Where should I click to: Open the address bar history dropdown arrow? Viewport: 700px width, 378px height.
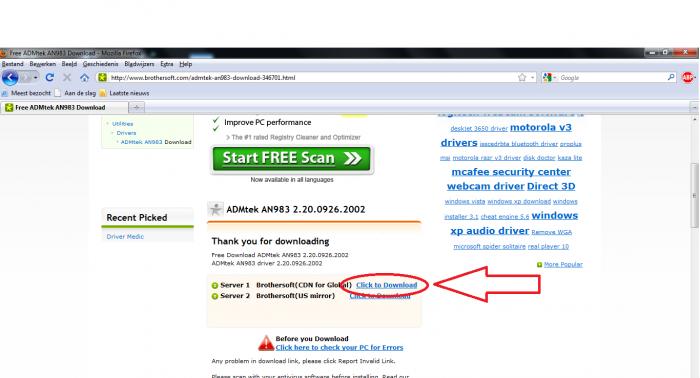[x=533, y=78]
